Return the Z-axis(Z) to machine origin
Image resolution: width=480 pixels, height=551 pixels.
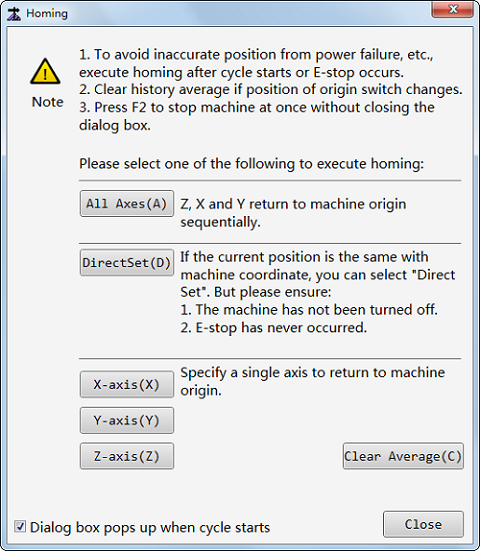point(127,456)
